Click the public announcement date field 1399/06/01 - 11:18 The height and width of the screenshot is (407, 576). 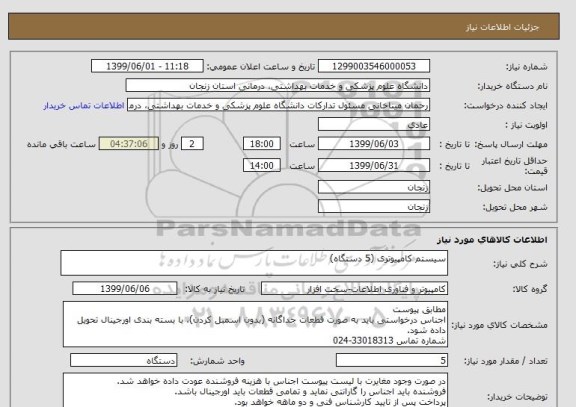[x=147, y=66]
